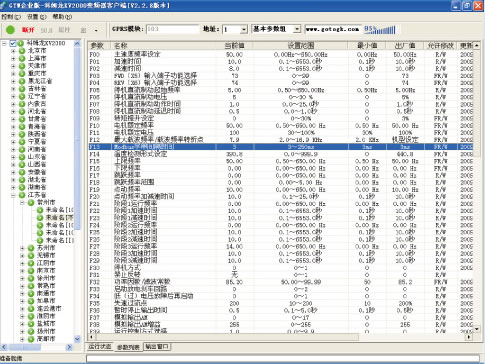Open the 控制 menu
This screenshot has height=364, width=485.
(11, 17)
